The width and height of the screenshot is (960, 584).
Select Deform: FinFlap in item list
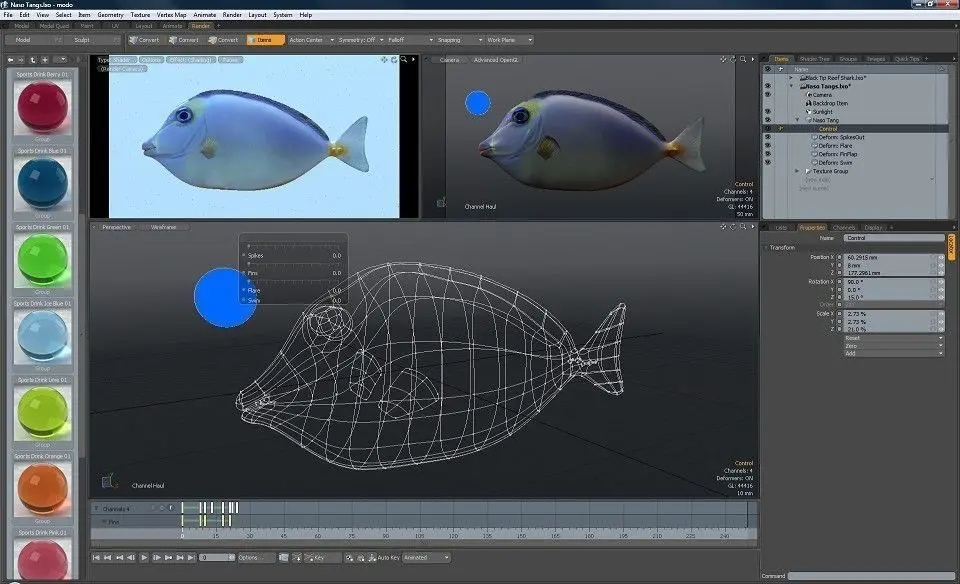coord(838,154)
